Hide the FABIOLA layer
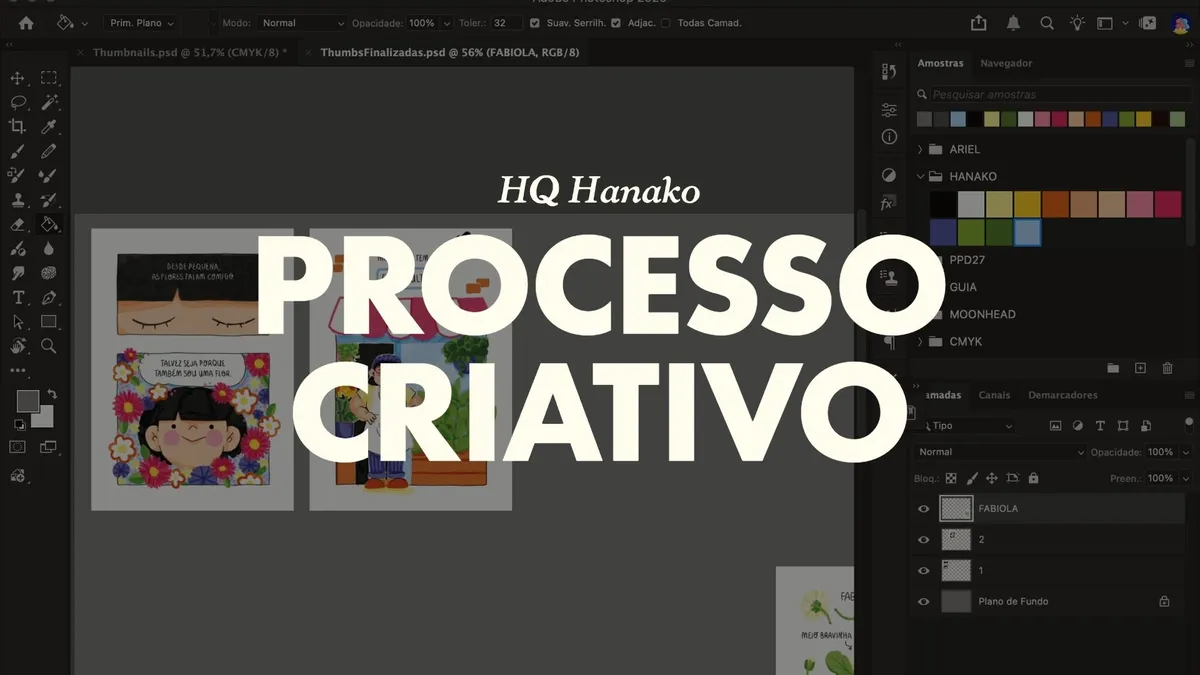The image size is (1200, 675). pyautogui.click(x=923, y=509)
